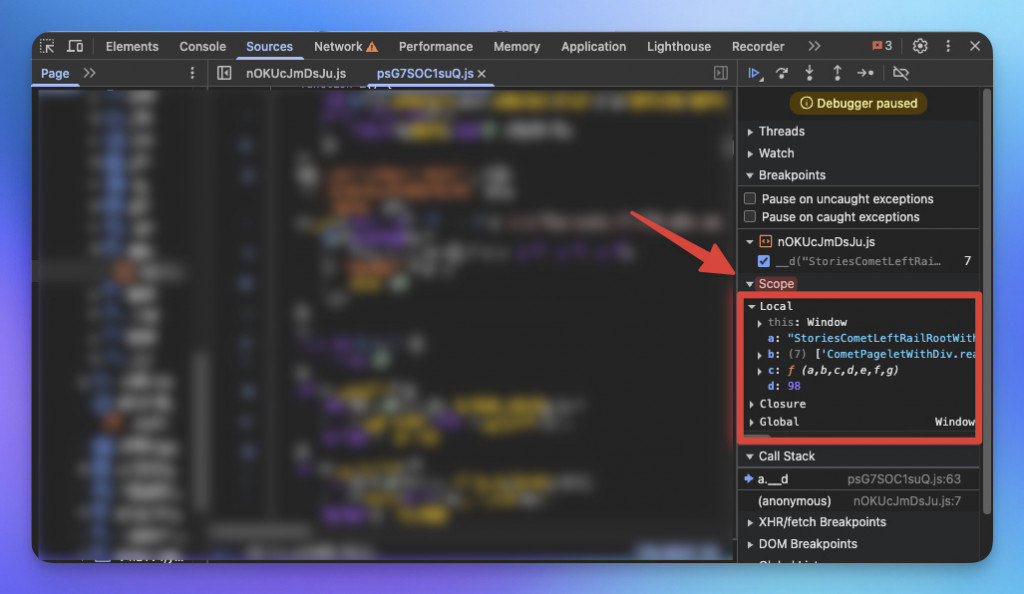
Task: Select the (anonymous) call stack frame
Action: click(x=794, y=501)
